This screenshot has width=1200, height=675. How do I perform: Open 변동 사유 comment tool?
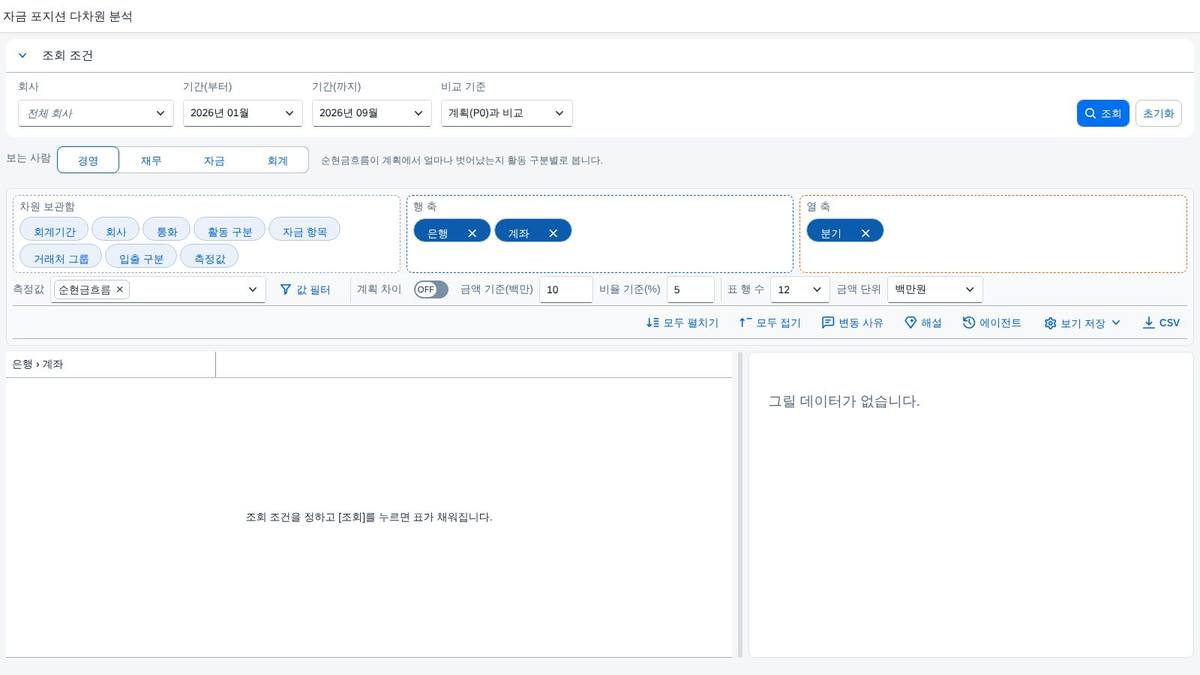pos(852,323)
